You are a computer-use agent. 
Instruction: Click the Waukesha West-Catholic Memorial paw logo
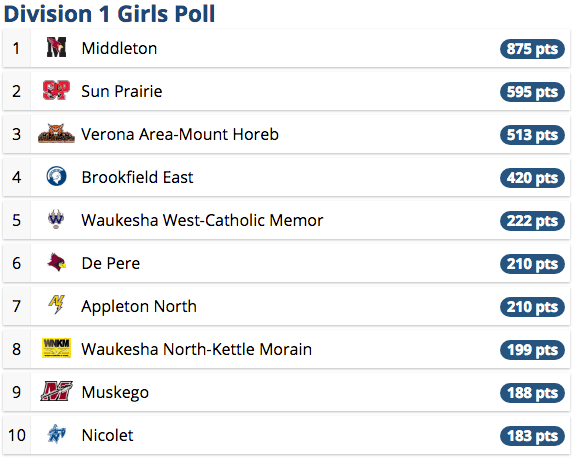(x=56, y=219)
